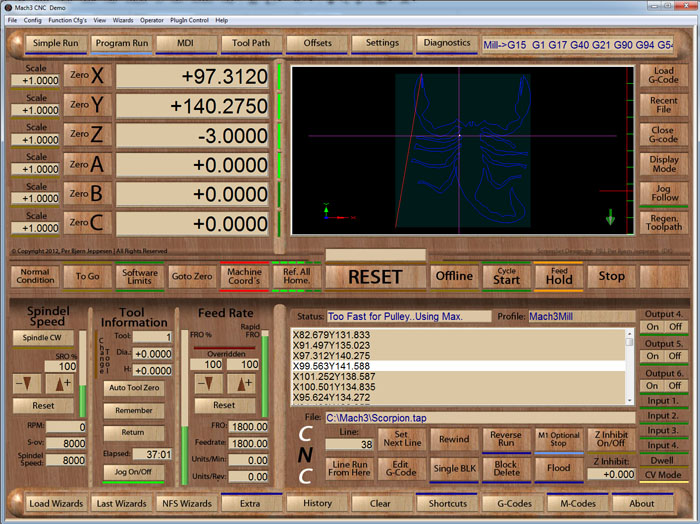Click the Rapid FRO vertical bar
This screenshot has width=700, height=524.
pyautogui.click(x=265, y=374)
